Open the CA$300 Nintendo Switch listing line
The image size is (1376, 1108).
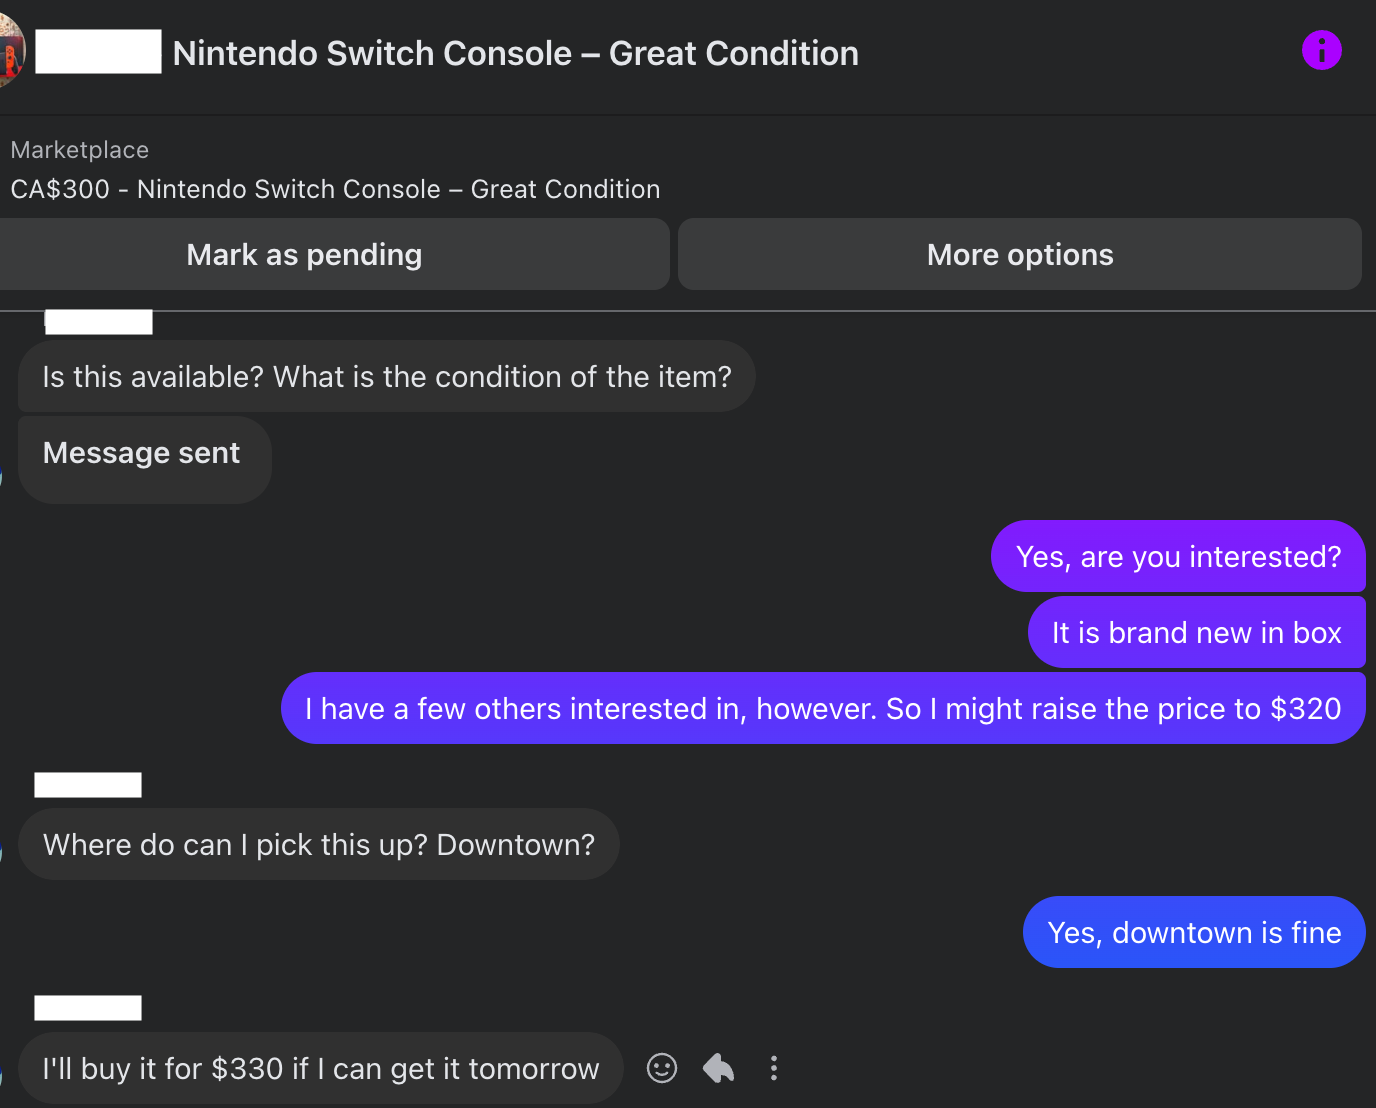335,189
